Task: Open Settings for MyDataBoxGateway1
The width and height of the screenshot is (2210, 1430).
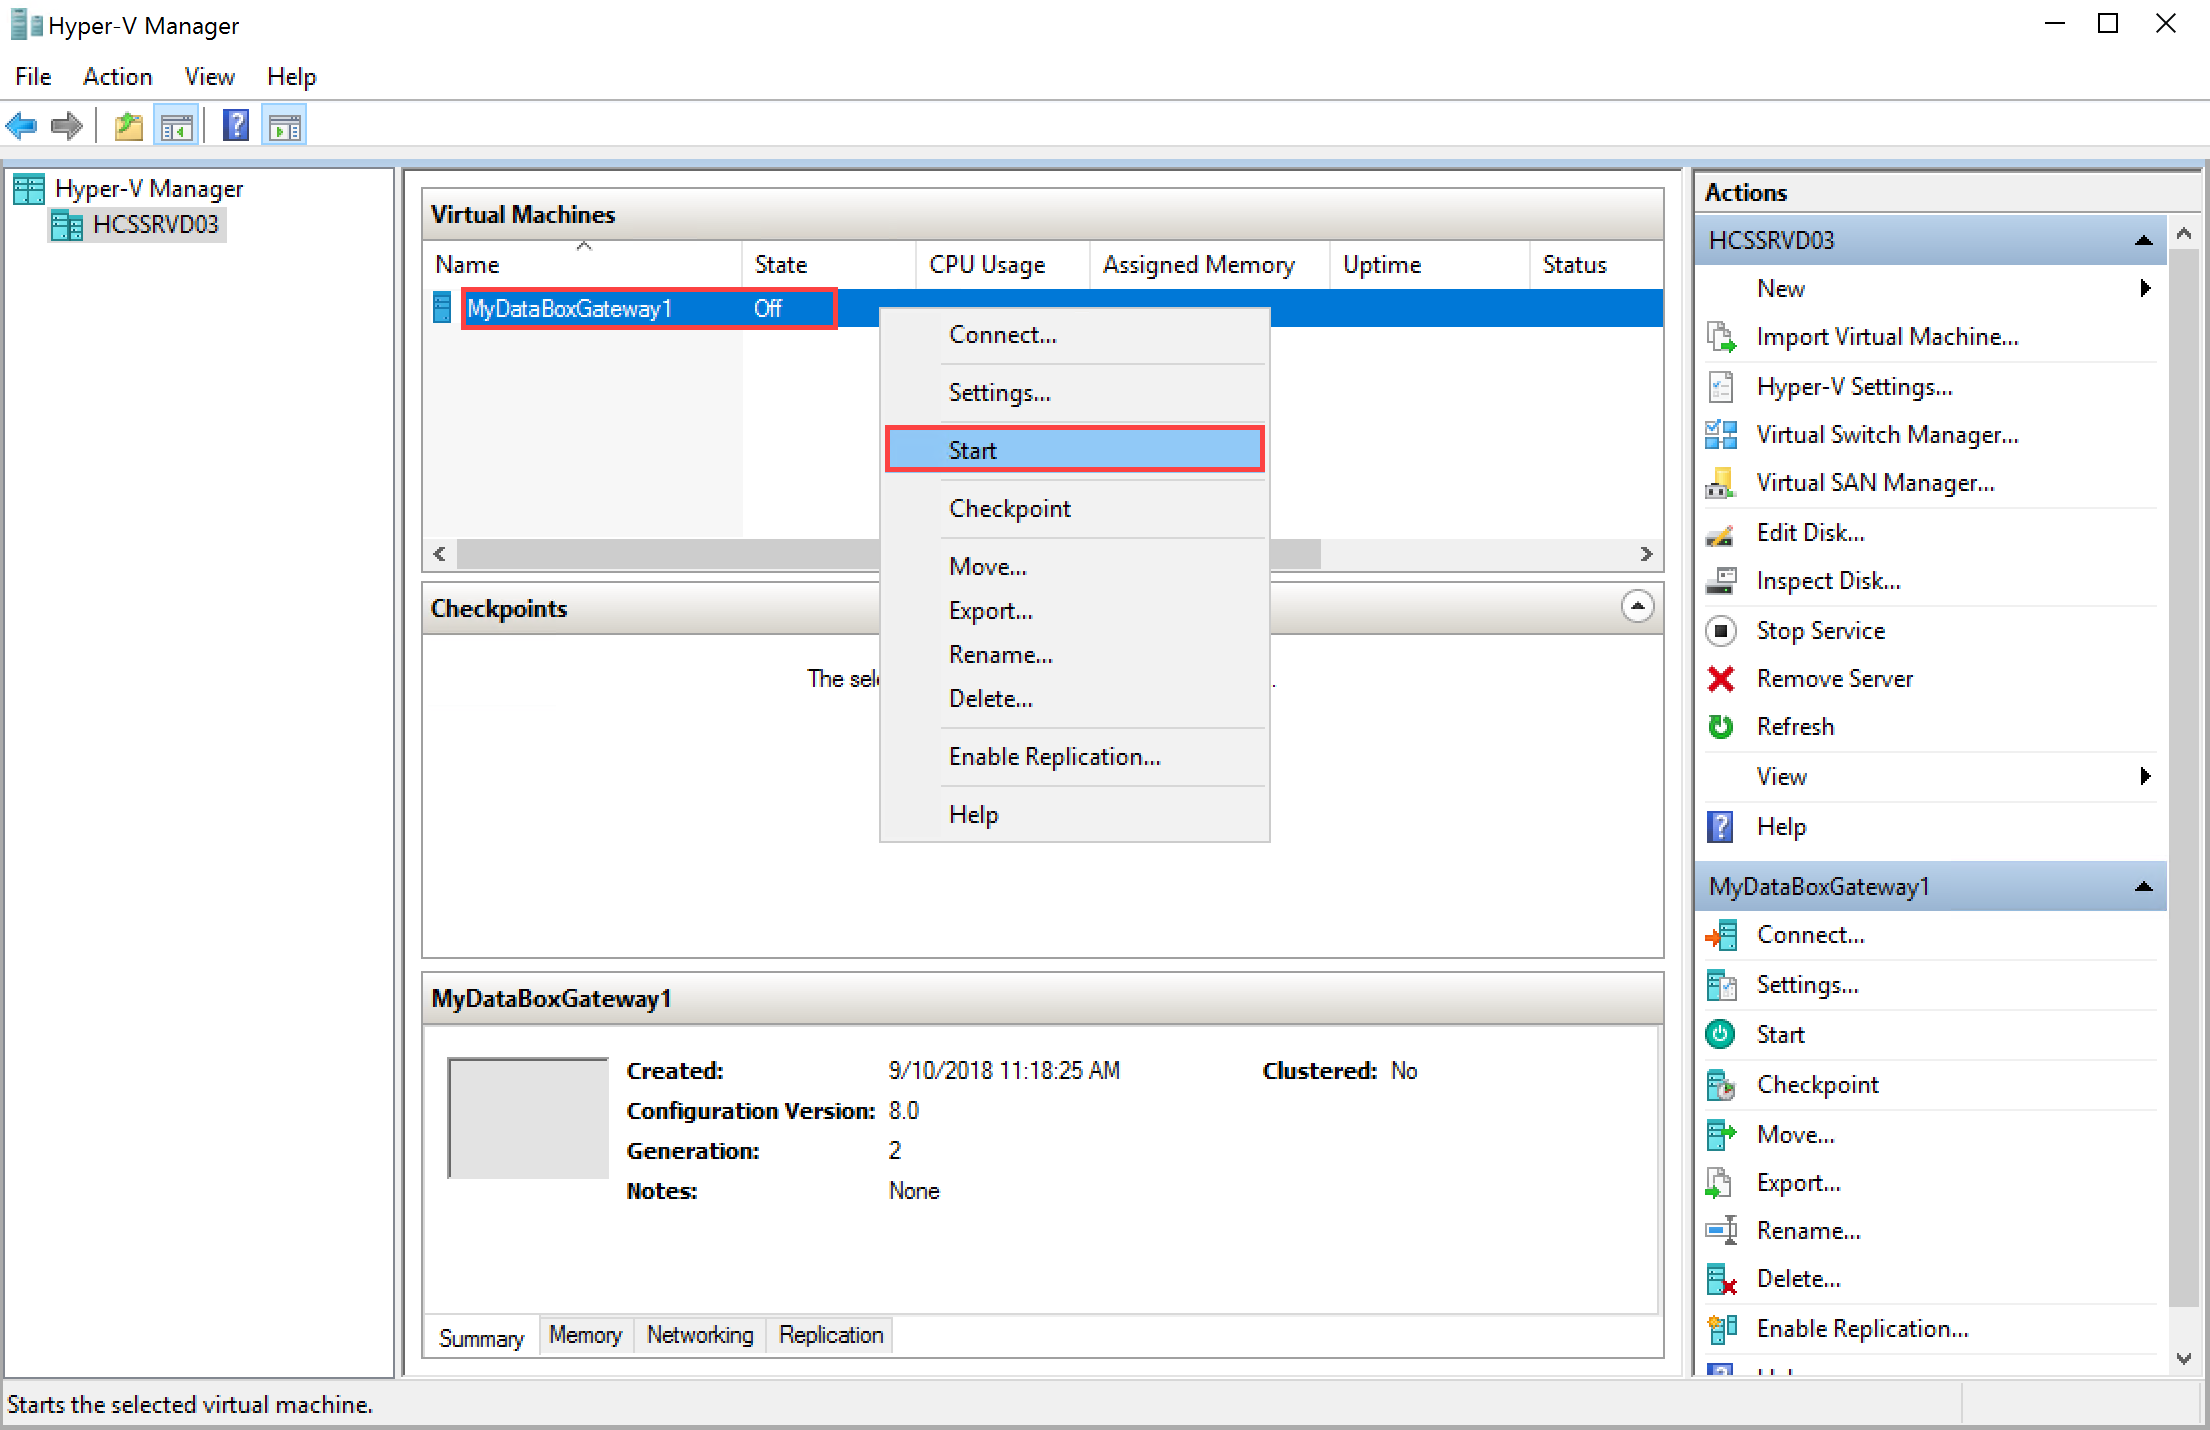Action: pos(995,391)
